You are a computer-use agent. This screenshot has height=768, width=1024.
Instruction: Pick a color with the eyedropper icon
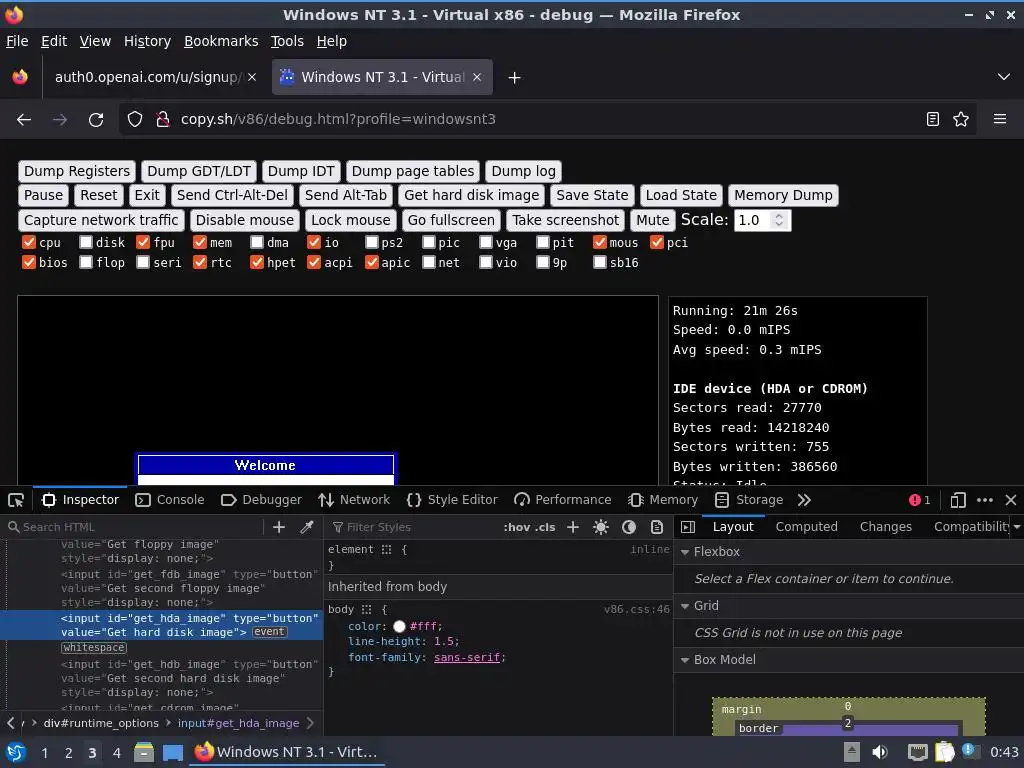pos(306,527)
